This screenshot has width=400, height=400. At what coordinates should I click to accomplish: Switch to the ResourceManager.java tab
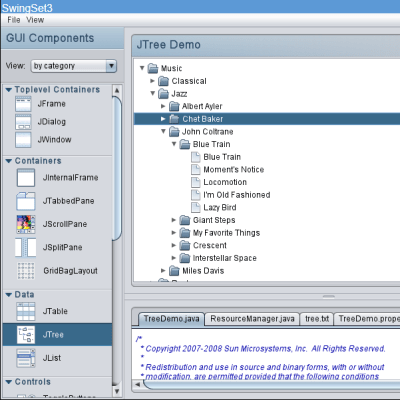pos(252,319)
